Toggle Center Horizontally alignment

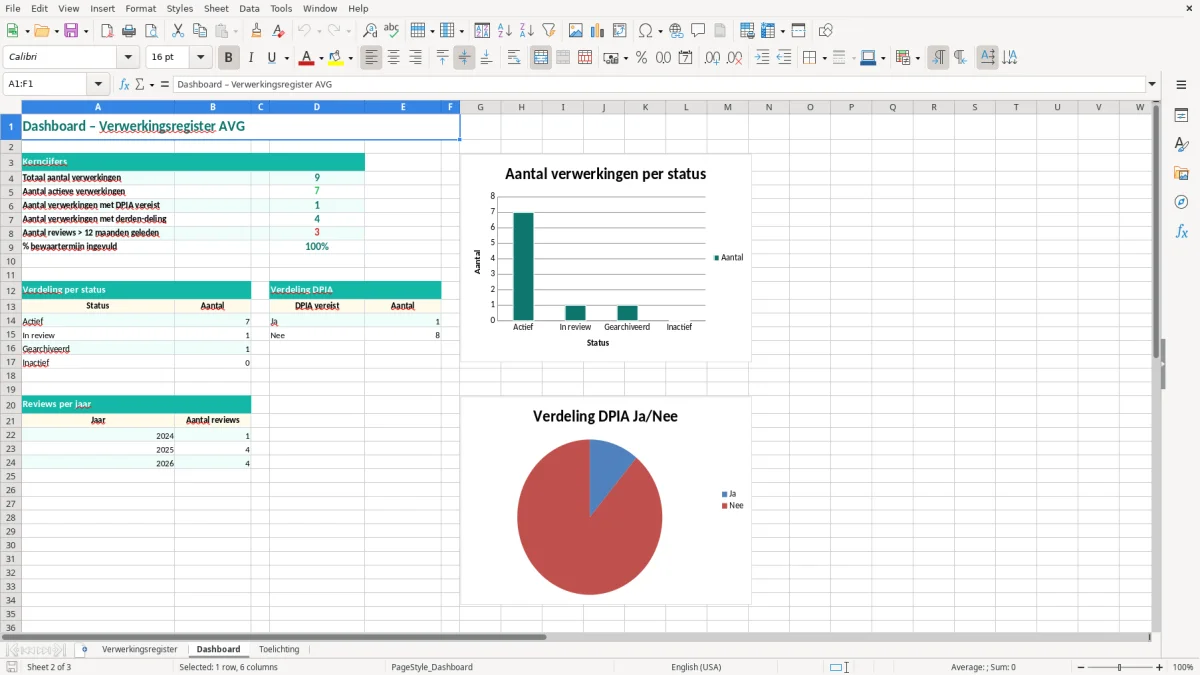tap(394, 58)
